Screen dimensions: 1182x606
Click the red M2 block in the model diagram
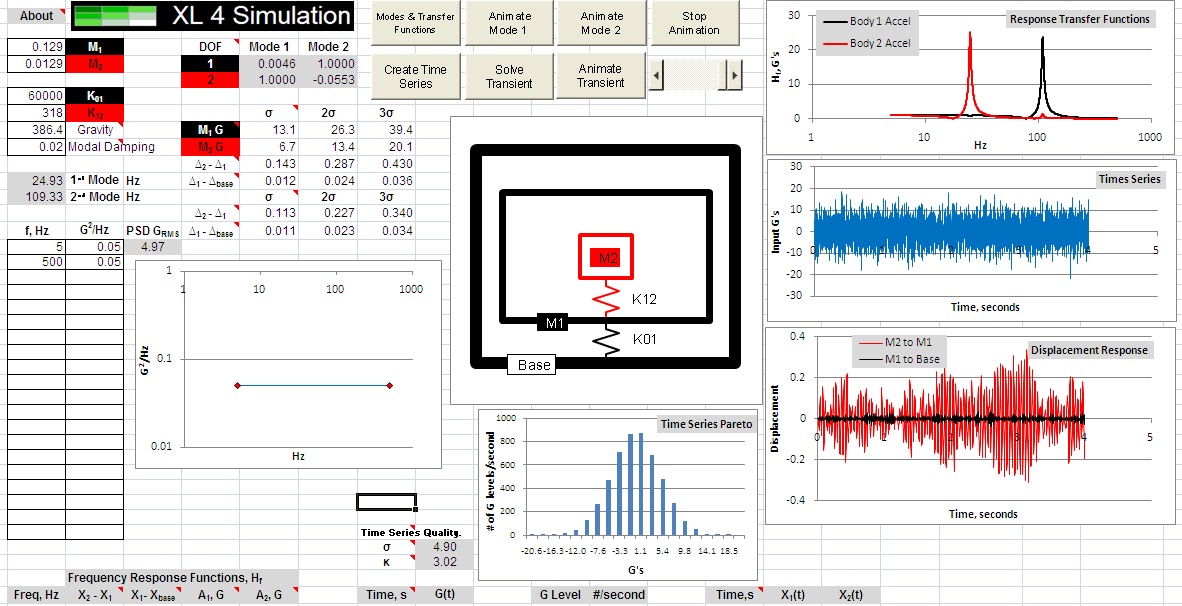pos(604,257)
